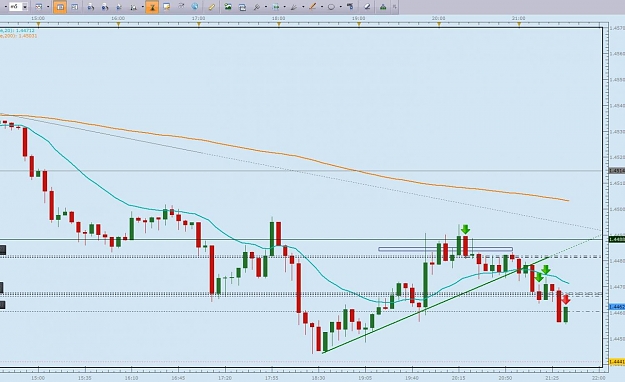The width and height of the screenshot is (625, 382).
Task: Click the second blue order icon
Action: click(x=105, y=7)
